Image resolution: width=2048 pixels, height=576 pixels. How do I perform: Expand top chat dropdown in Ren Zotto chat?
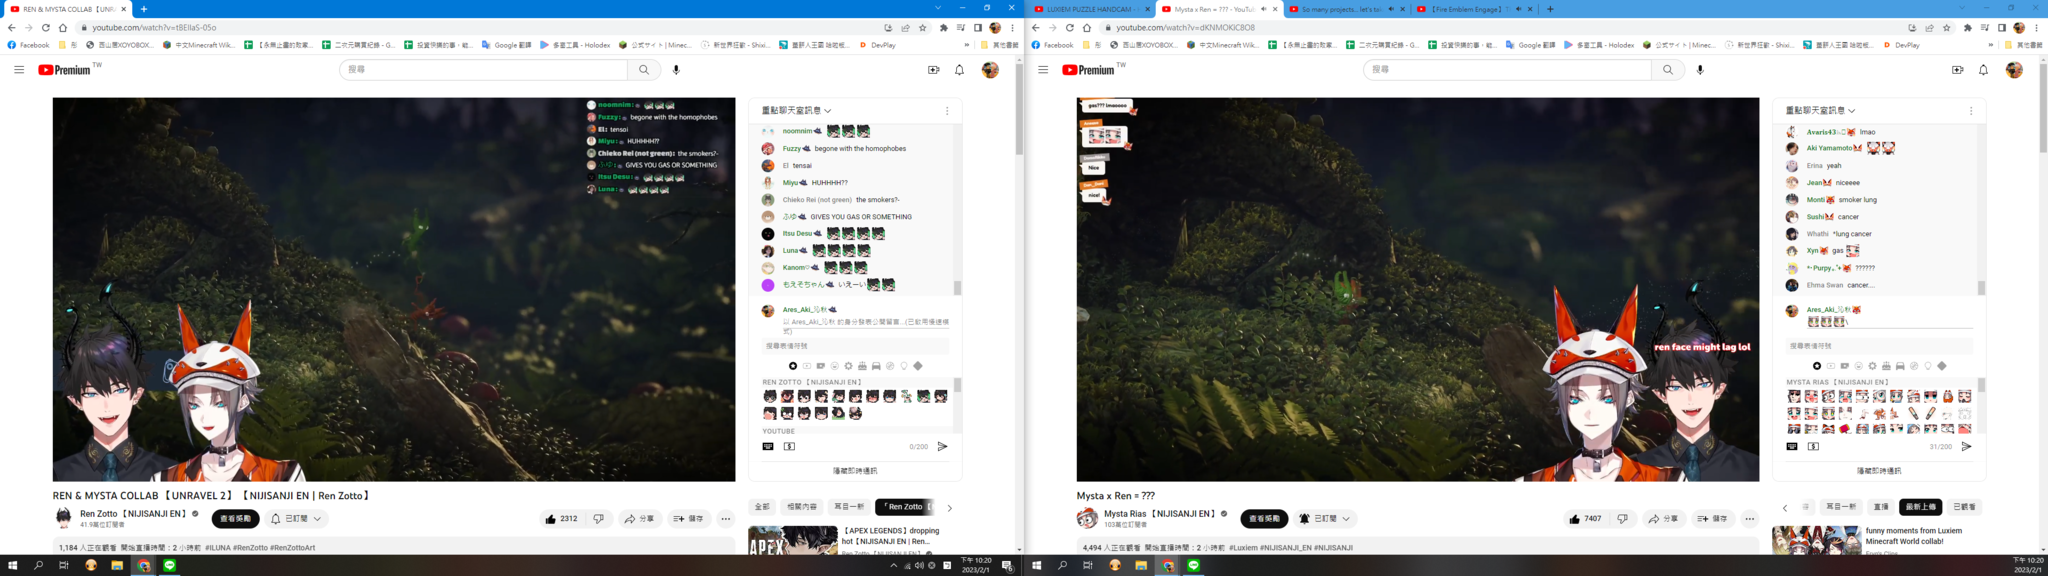pyautogui.click(x=797, y=111)
